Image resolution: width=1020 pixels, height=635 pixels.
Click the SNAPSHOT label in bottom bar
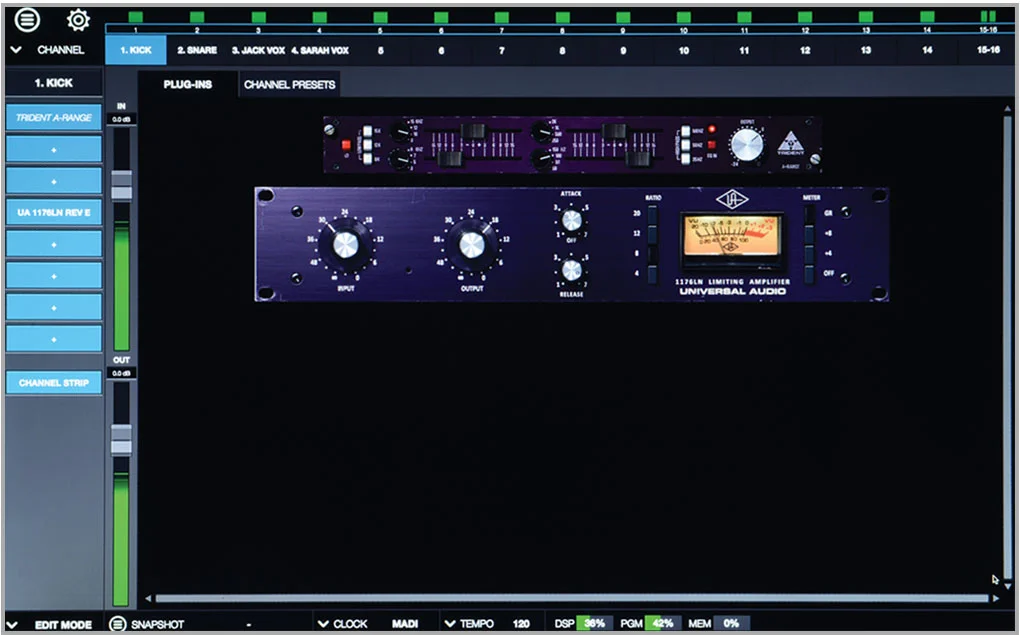click(x=157, y=625)
